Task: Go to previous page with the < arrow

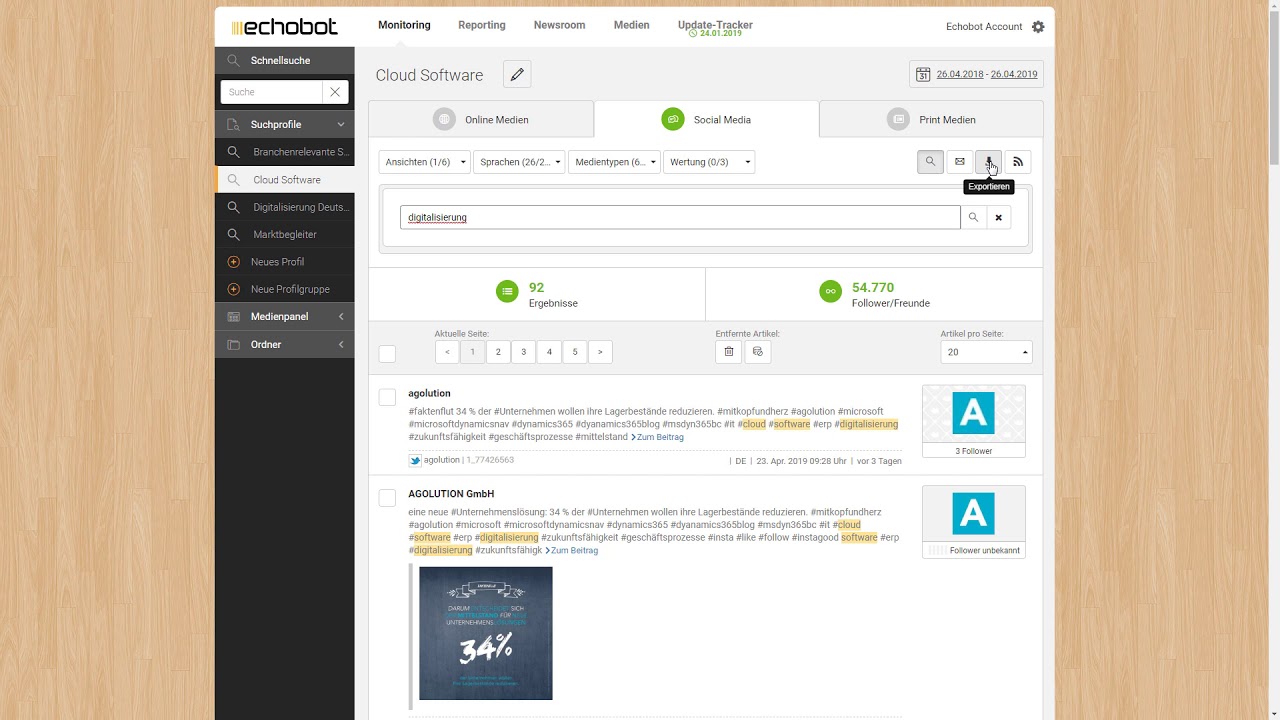Action: (x=447, y=352)
